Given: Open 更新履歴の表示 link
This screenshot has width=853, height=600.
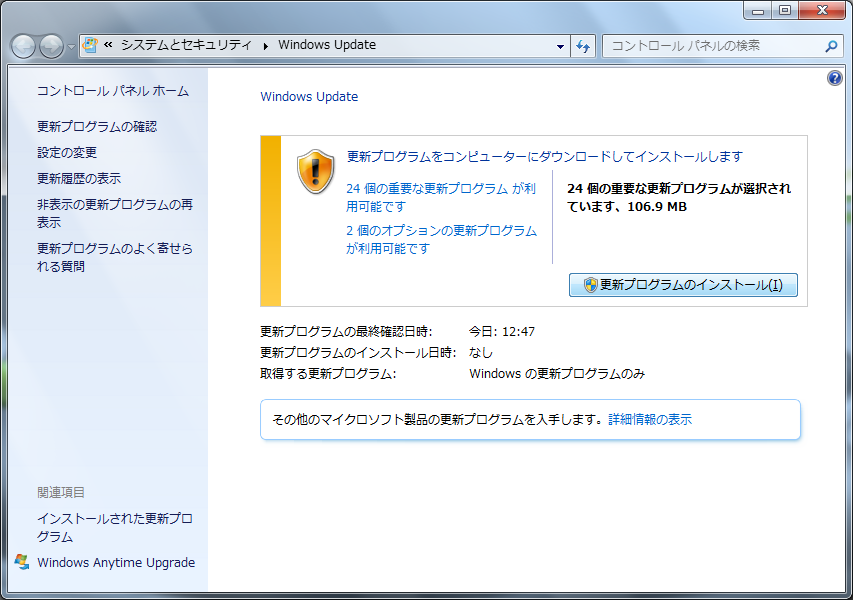Looking at the screenshot, I should [x=79, y=178].
